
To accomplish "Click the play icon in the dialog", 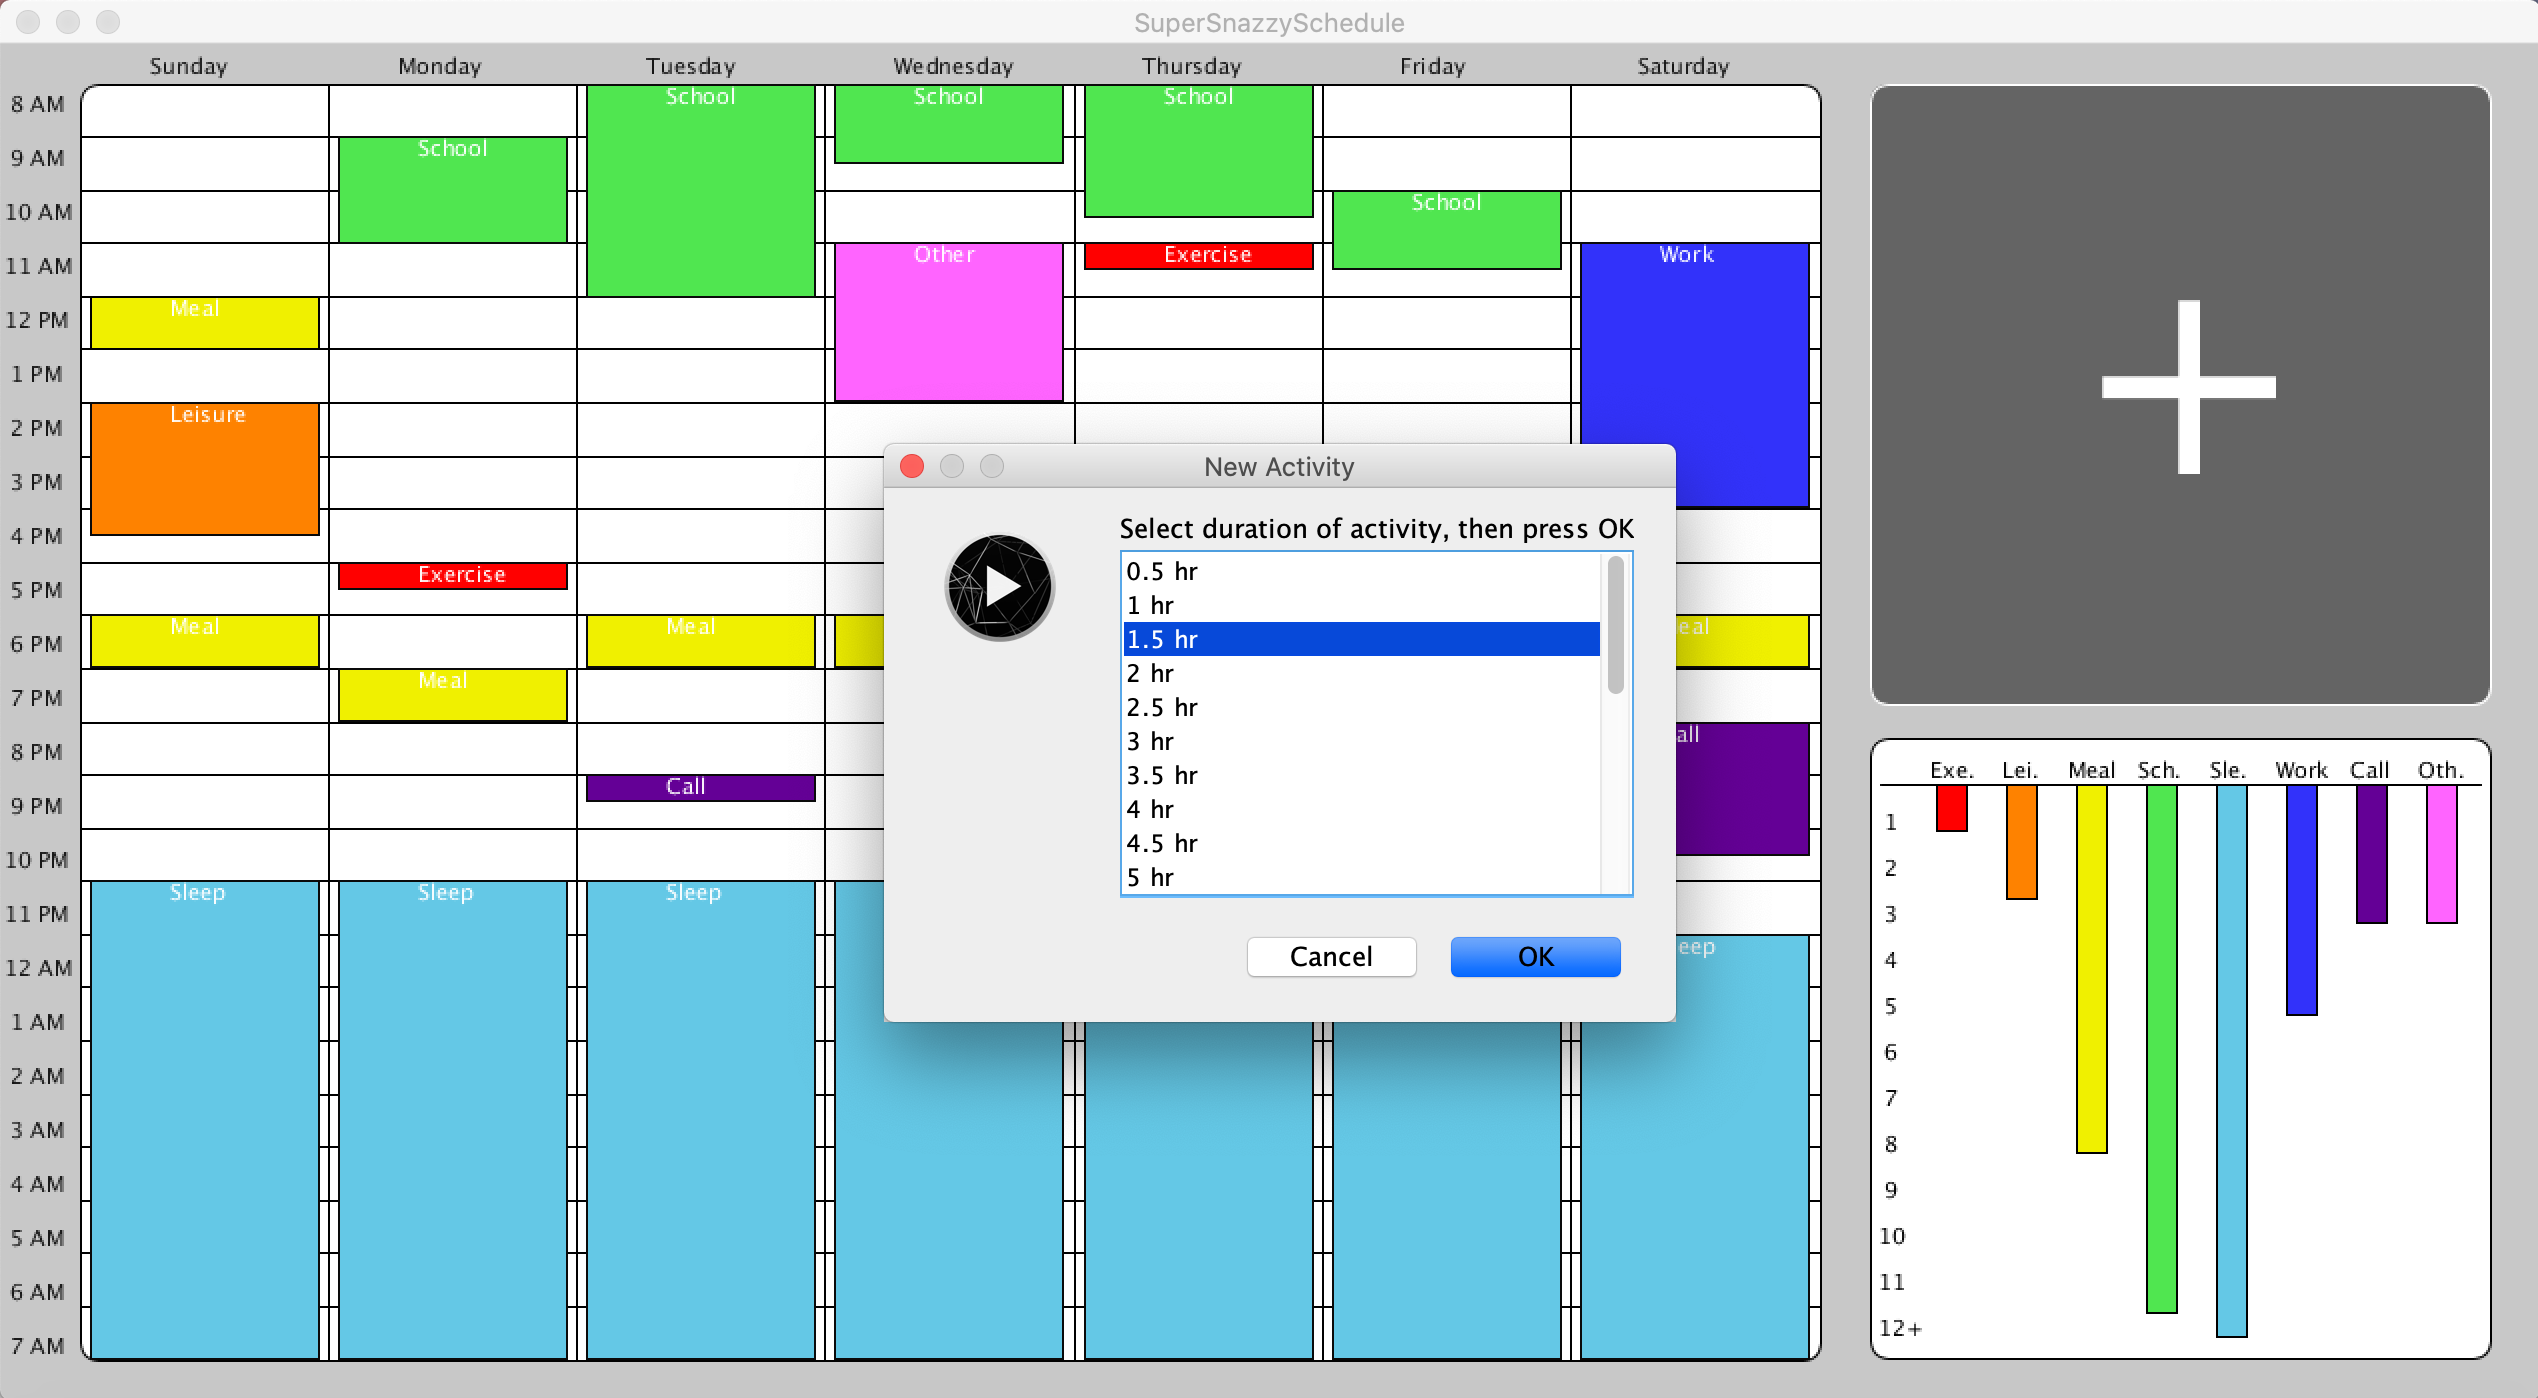I will [x=1000, y=587].
